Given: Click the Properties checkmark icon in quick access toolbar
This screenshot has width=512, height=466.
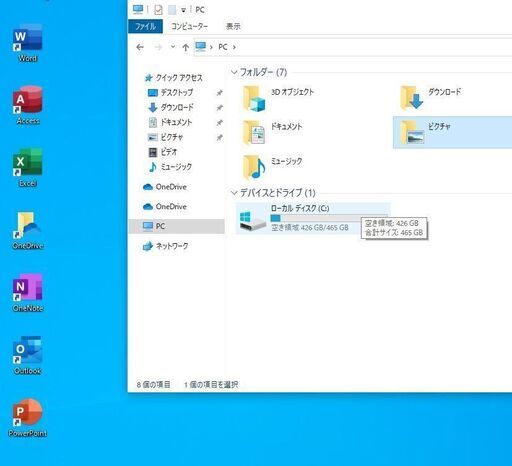Looking at the screenshot, I should (x=158, y=10).
